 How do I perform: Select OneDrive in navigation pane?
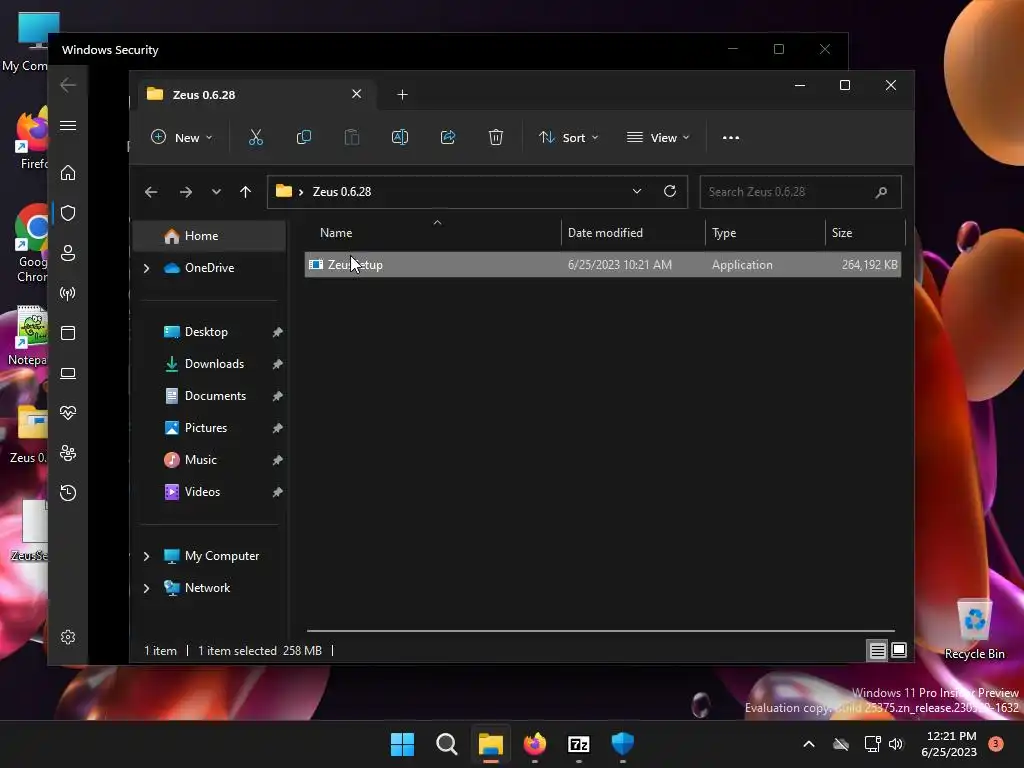(209, 268)
